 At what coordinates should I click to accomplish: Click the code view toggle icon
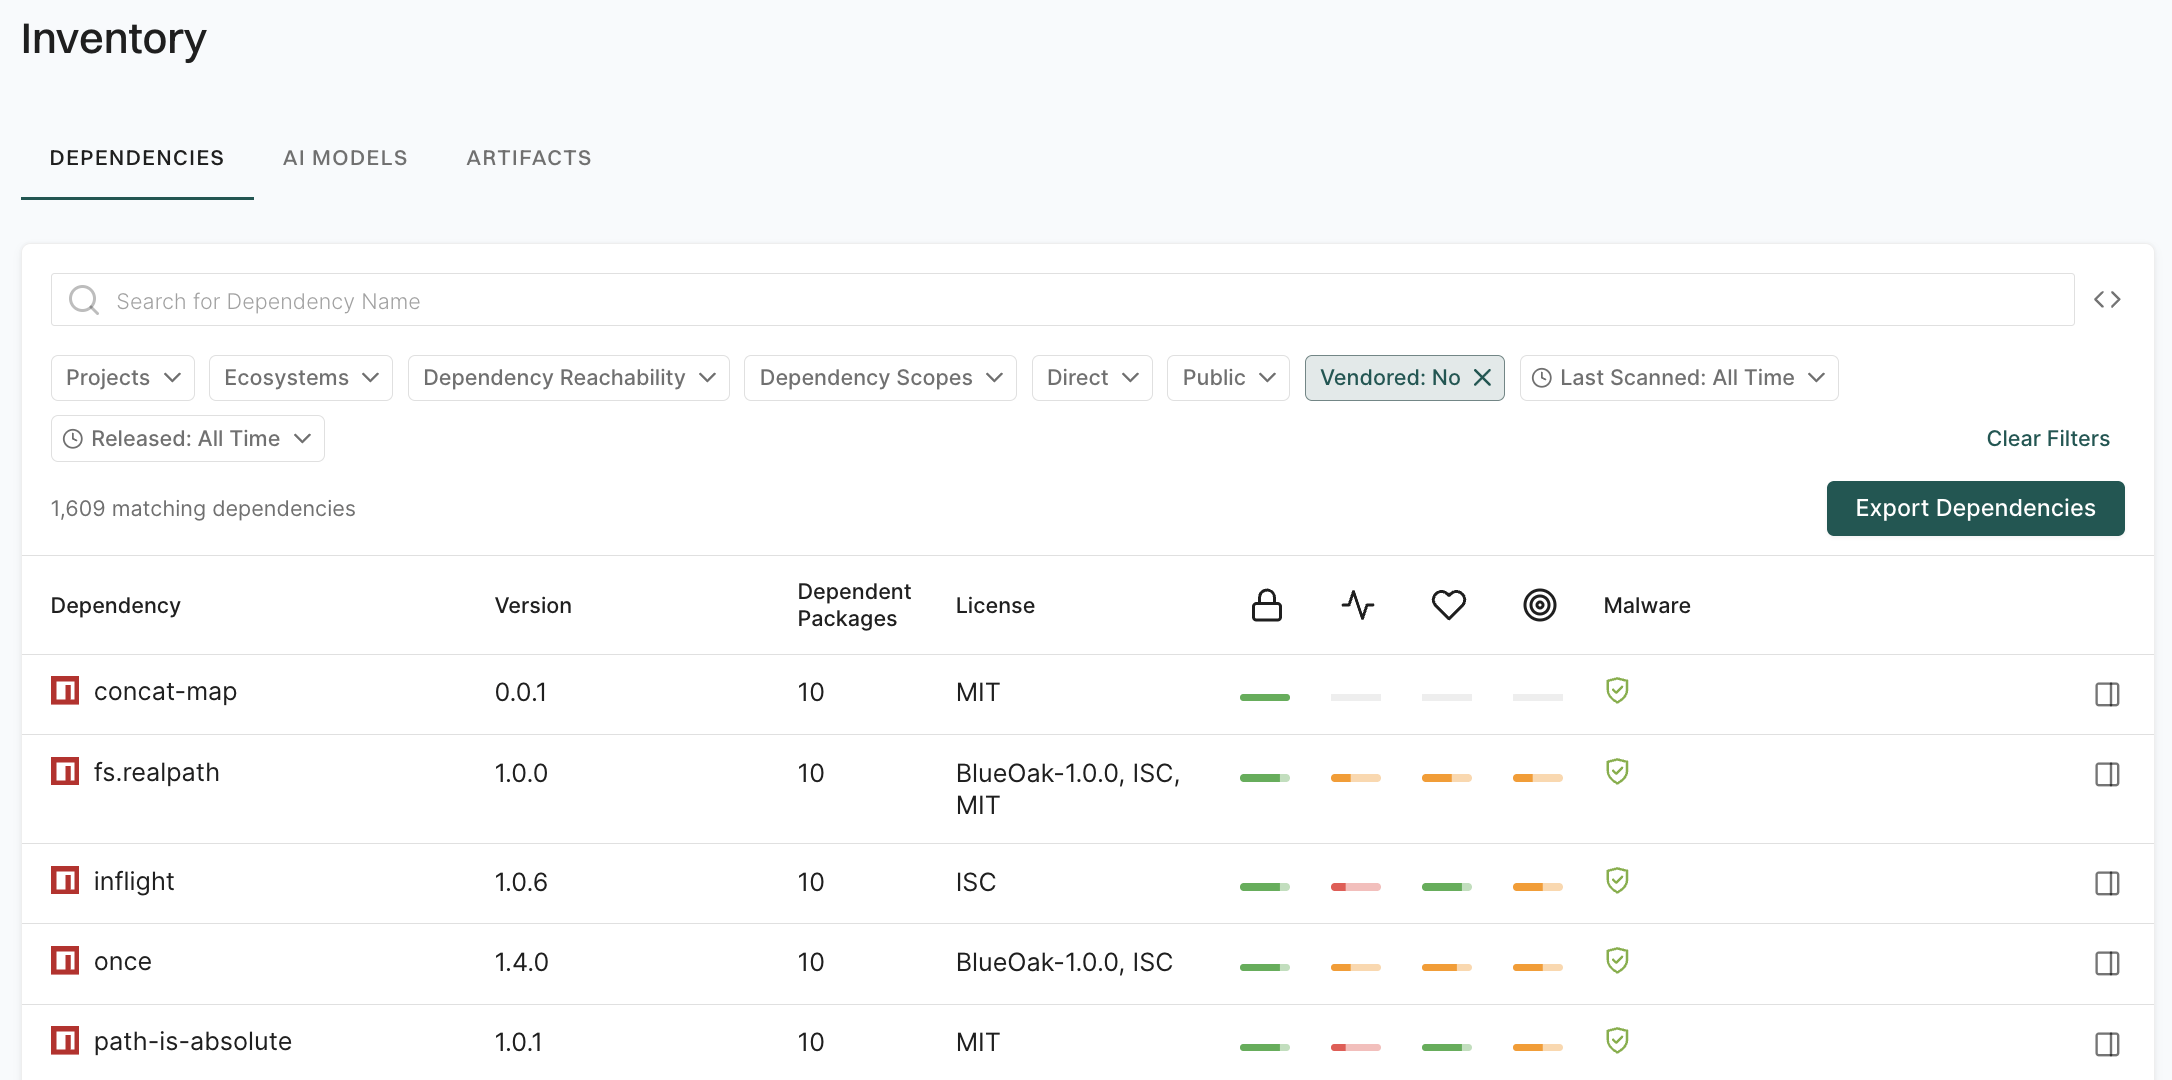(x=2107, y=300)
